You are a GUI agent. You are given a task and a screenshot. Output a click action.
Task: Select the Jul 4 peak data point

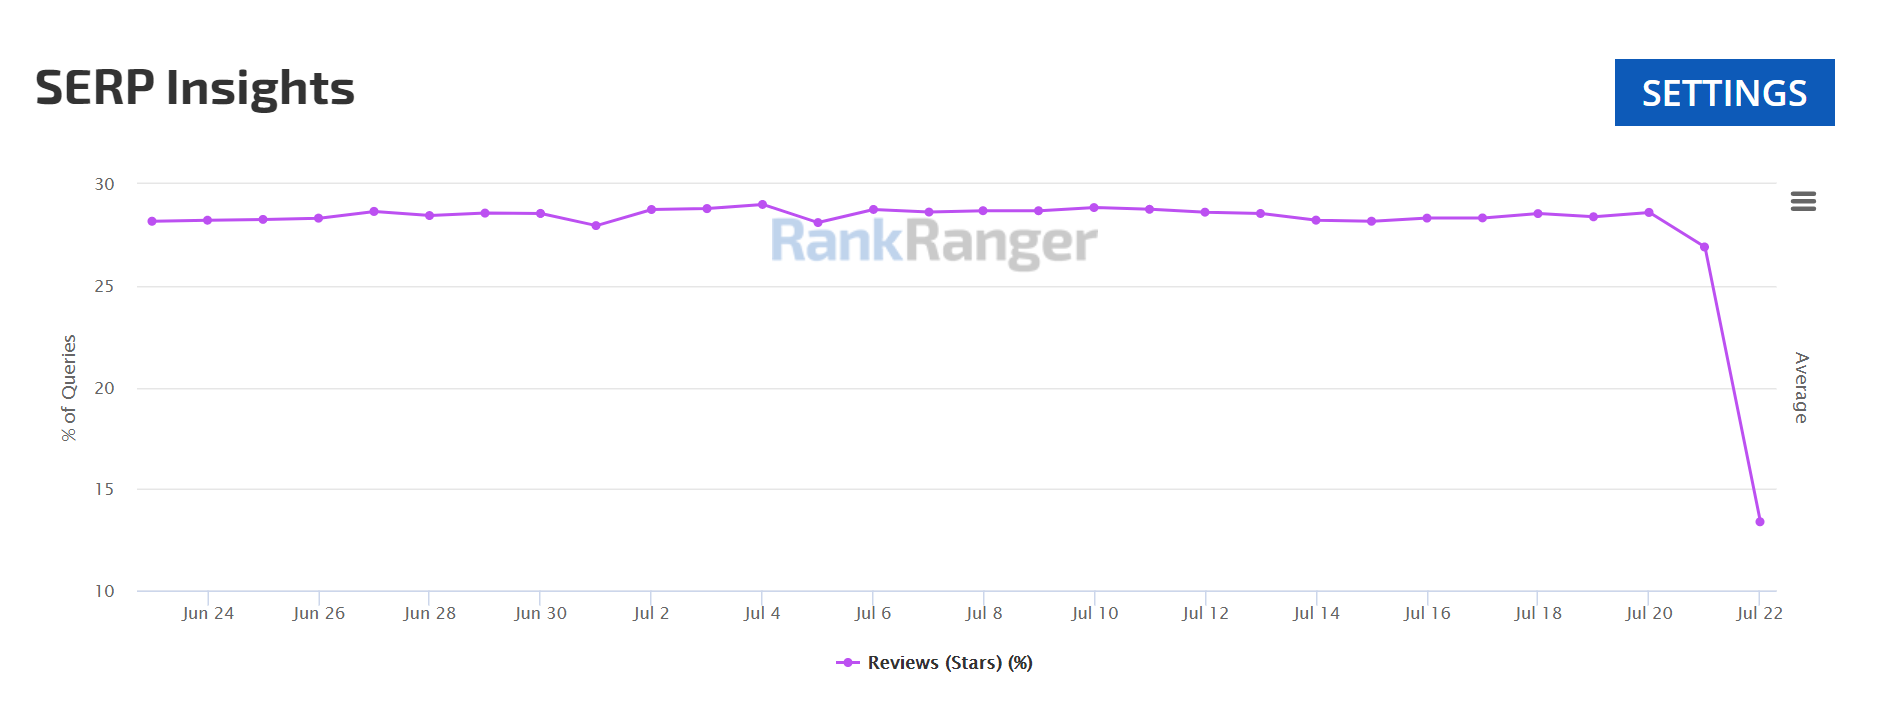[762, 203]
